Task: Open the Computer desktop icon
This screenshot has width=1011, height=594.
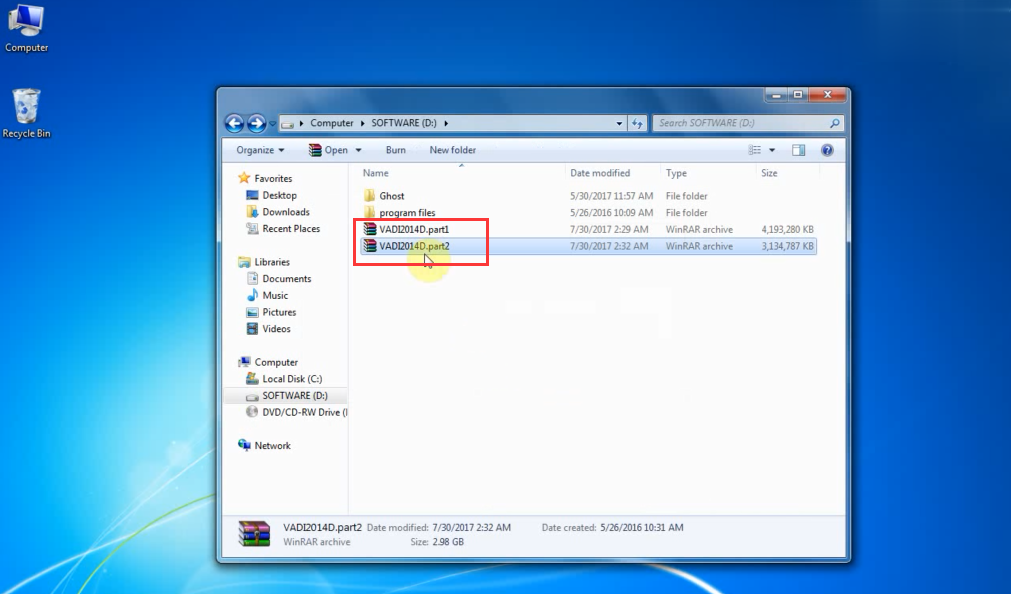Action: pyautogui.click(x=26, y=28)
